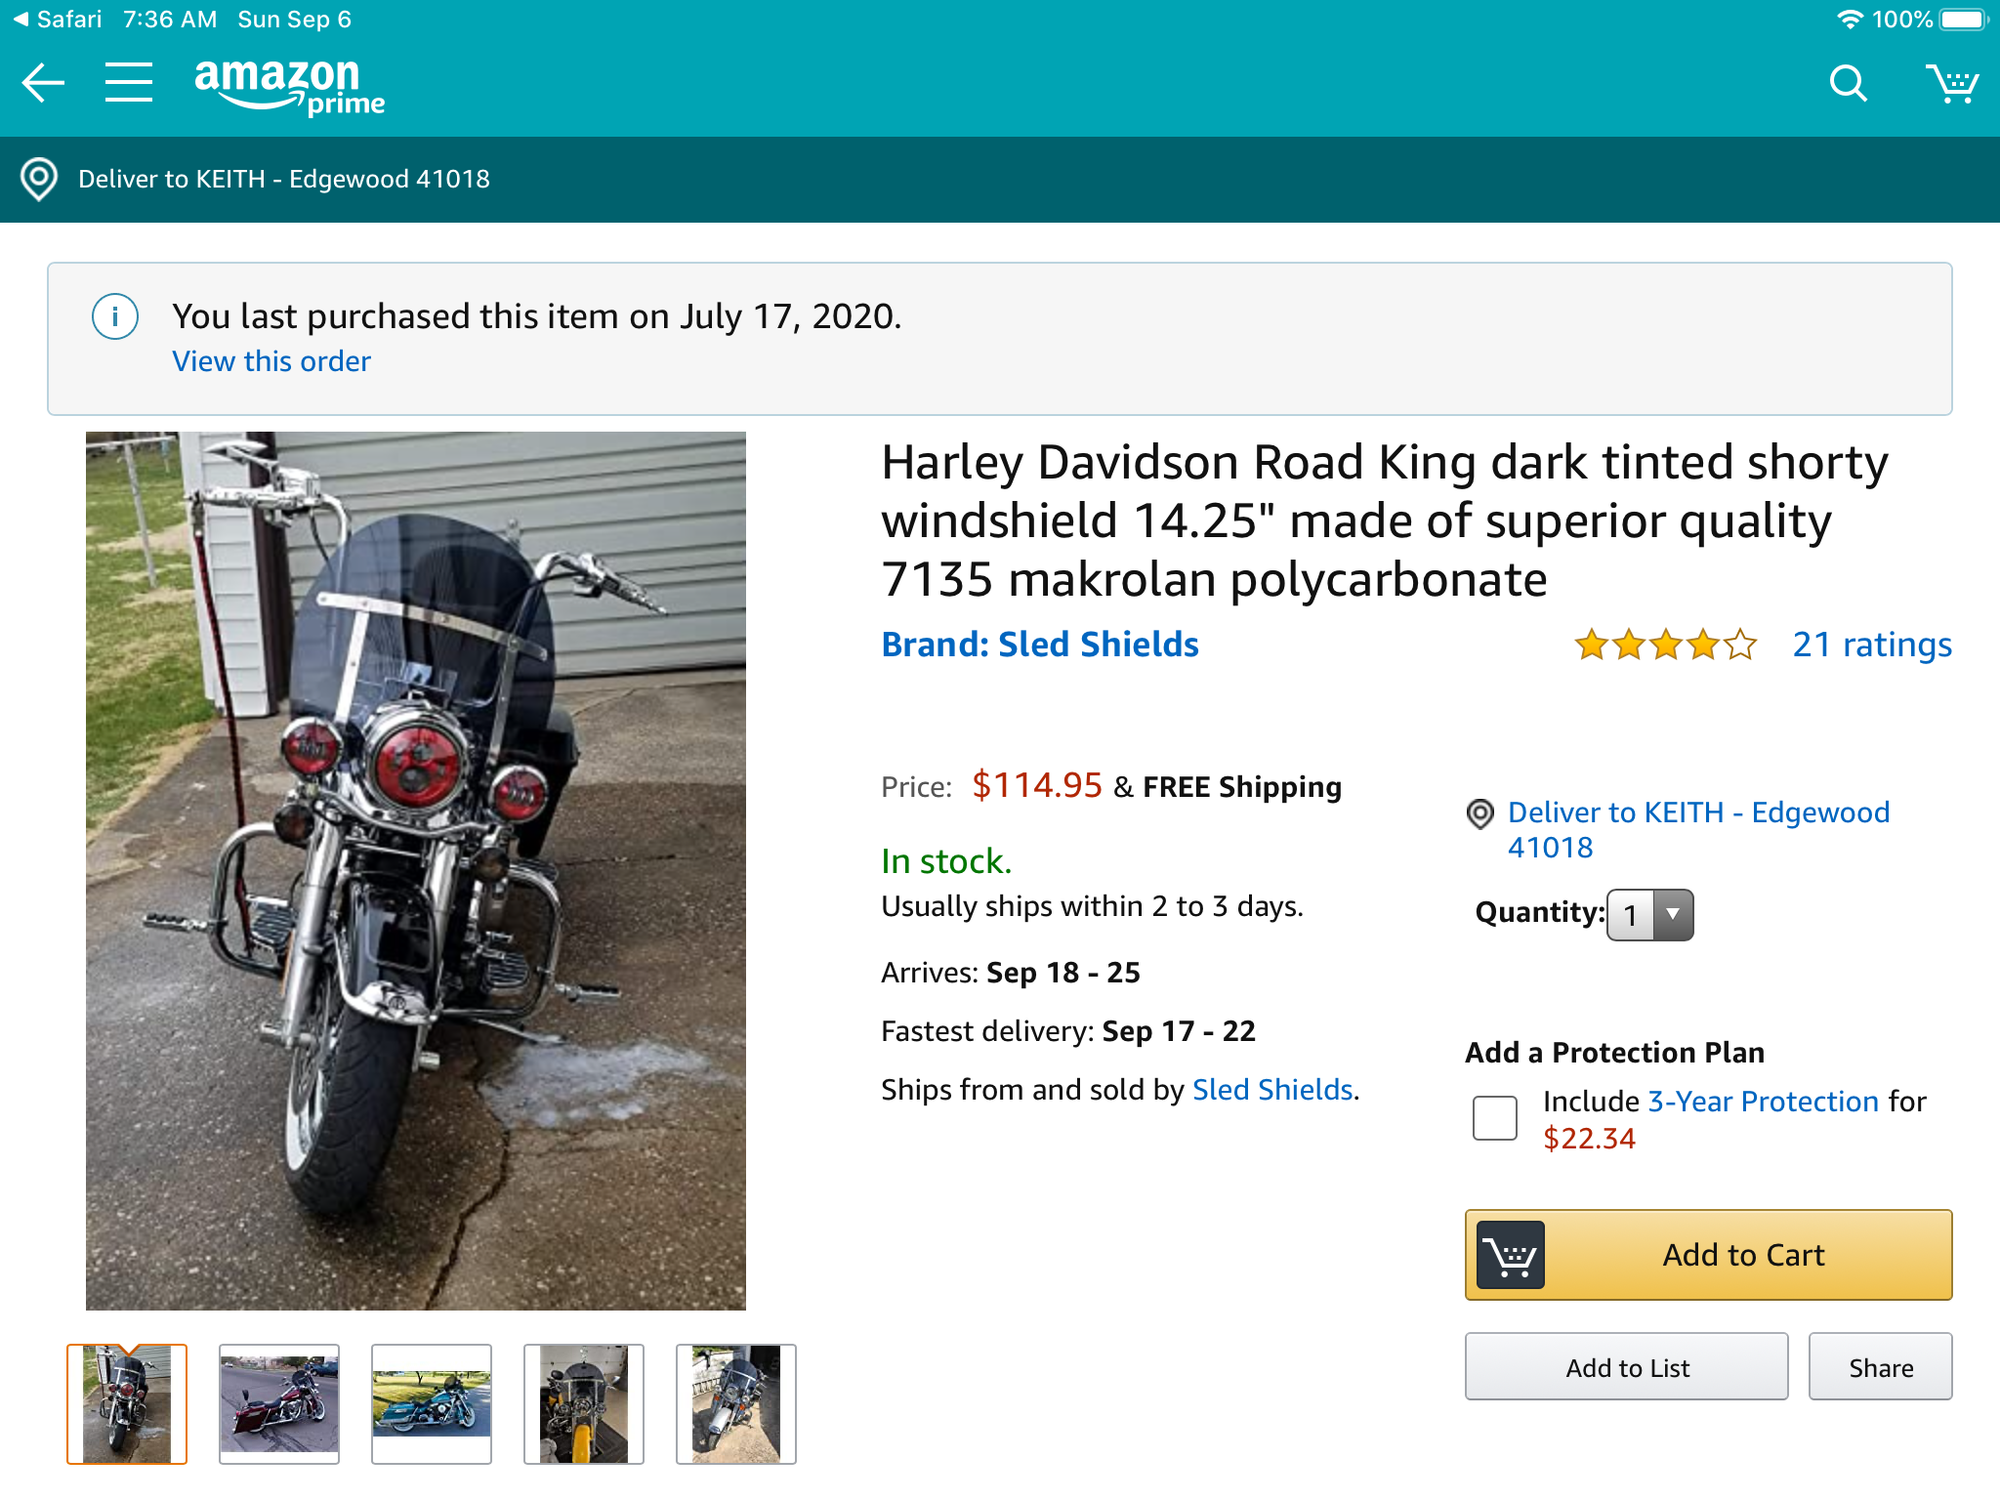The height and width of the screenshot is (1500, 2000).
Task: Tap the back arrow icon
Action: (x=43, y=83)
